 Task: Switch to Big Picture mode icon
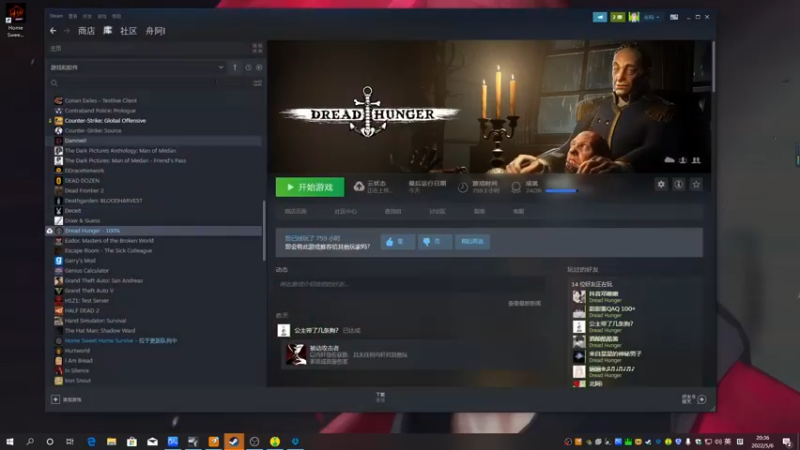[674, 17]
